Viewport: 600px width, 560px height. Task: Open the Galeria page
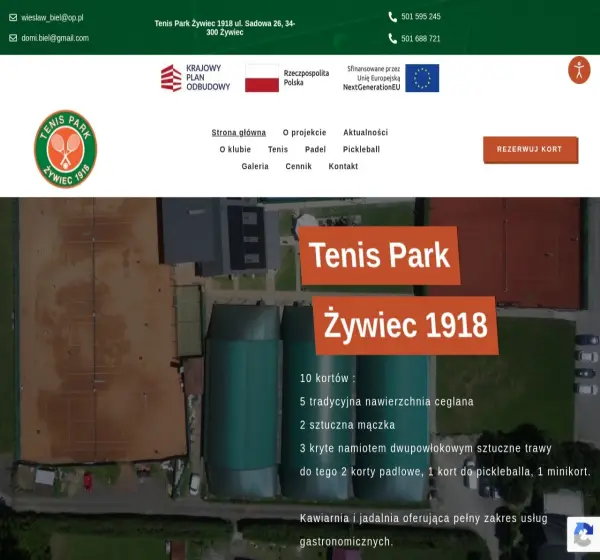tap(255, 166)
